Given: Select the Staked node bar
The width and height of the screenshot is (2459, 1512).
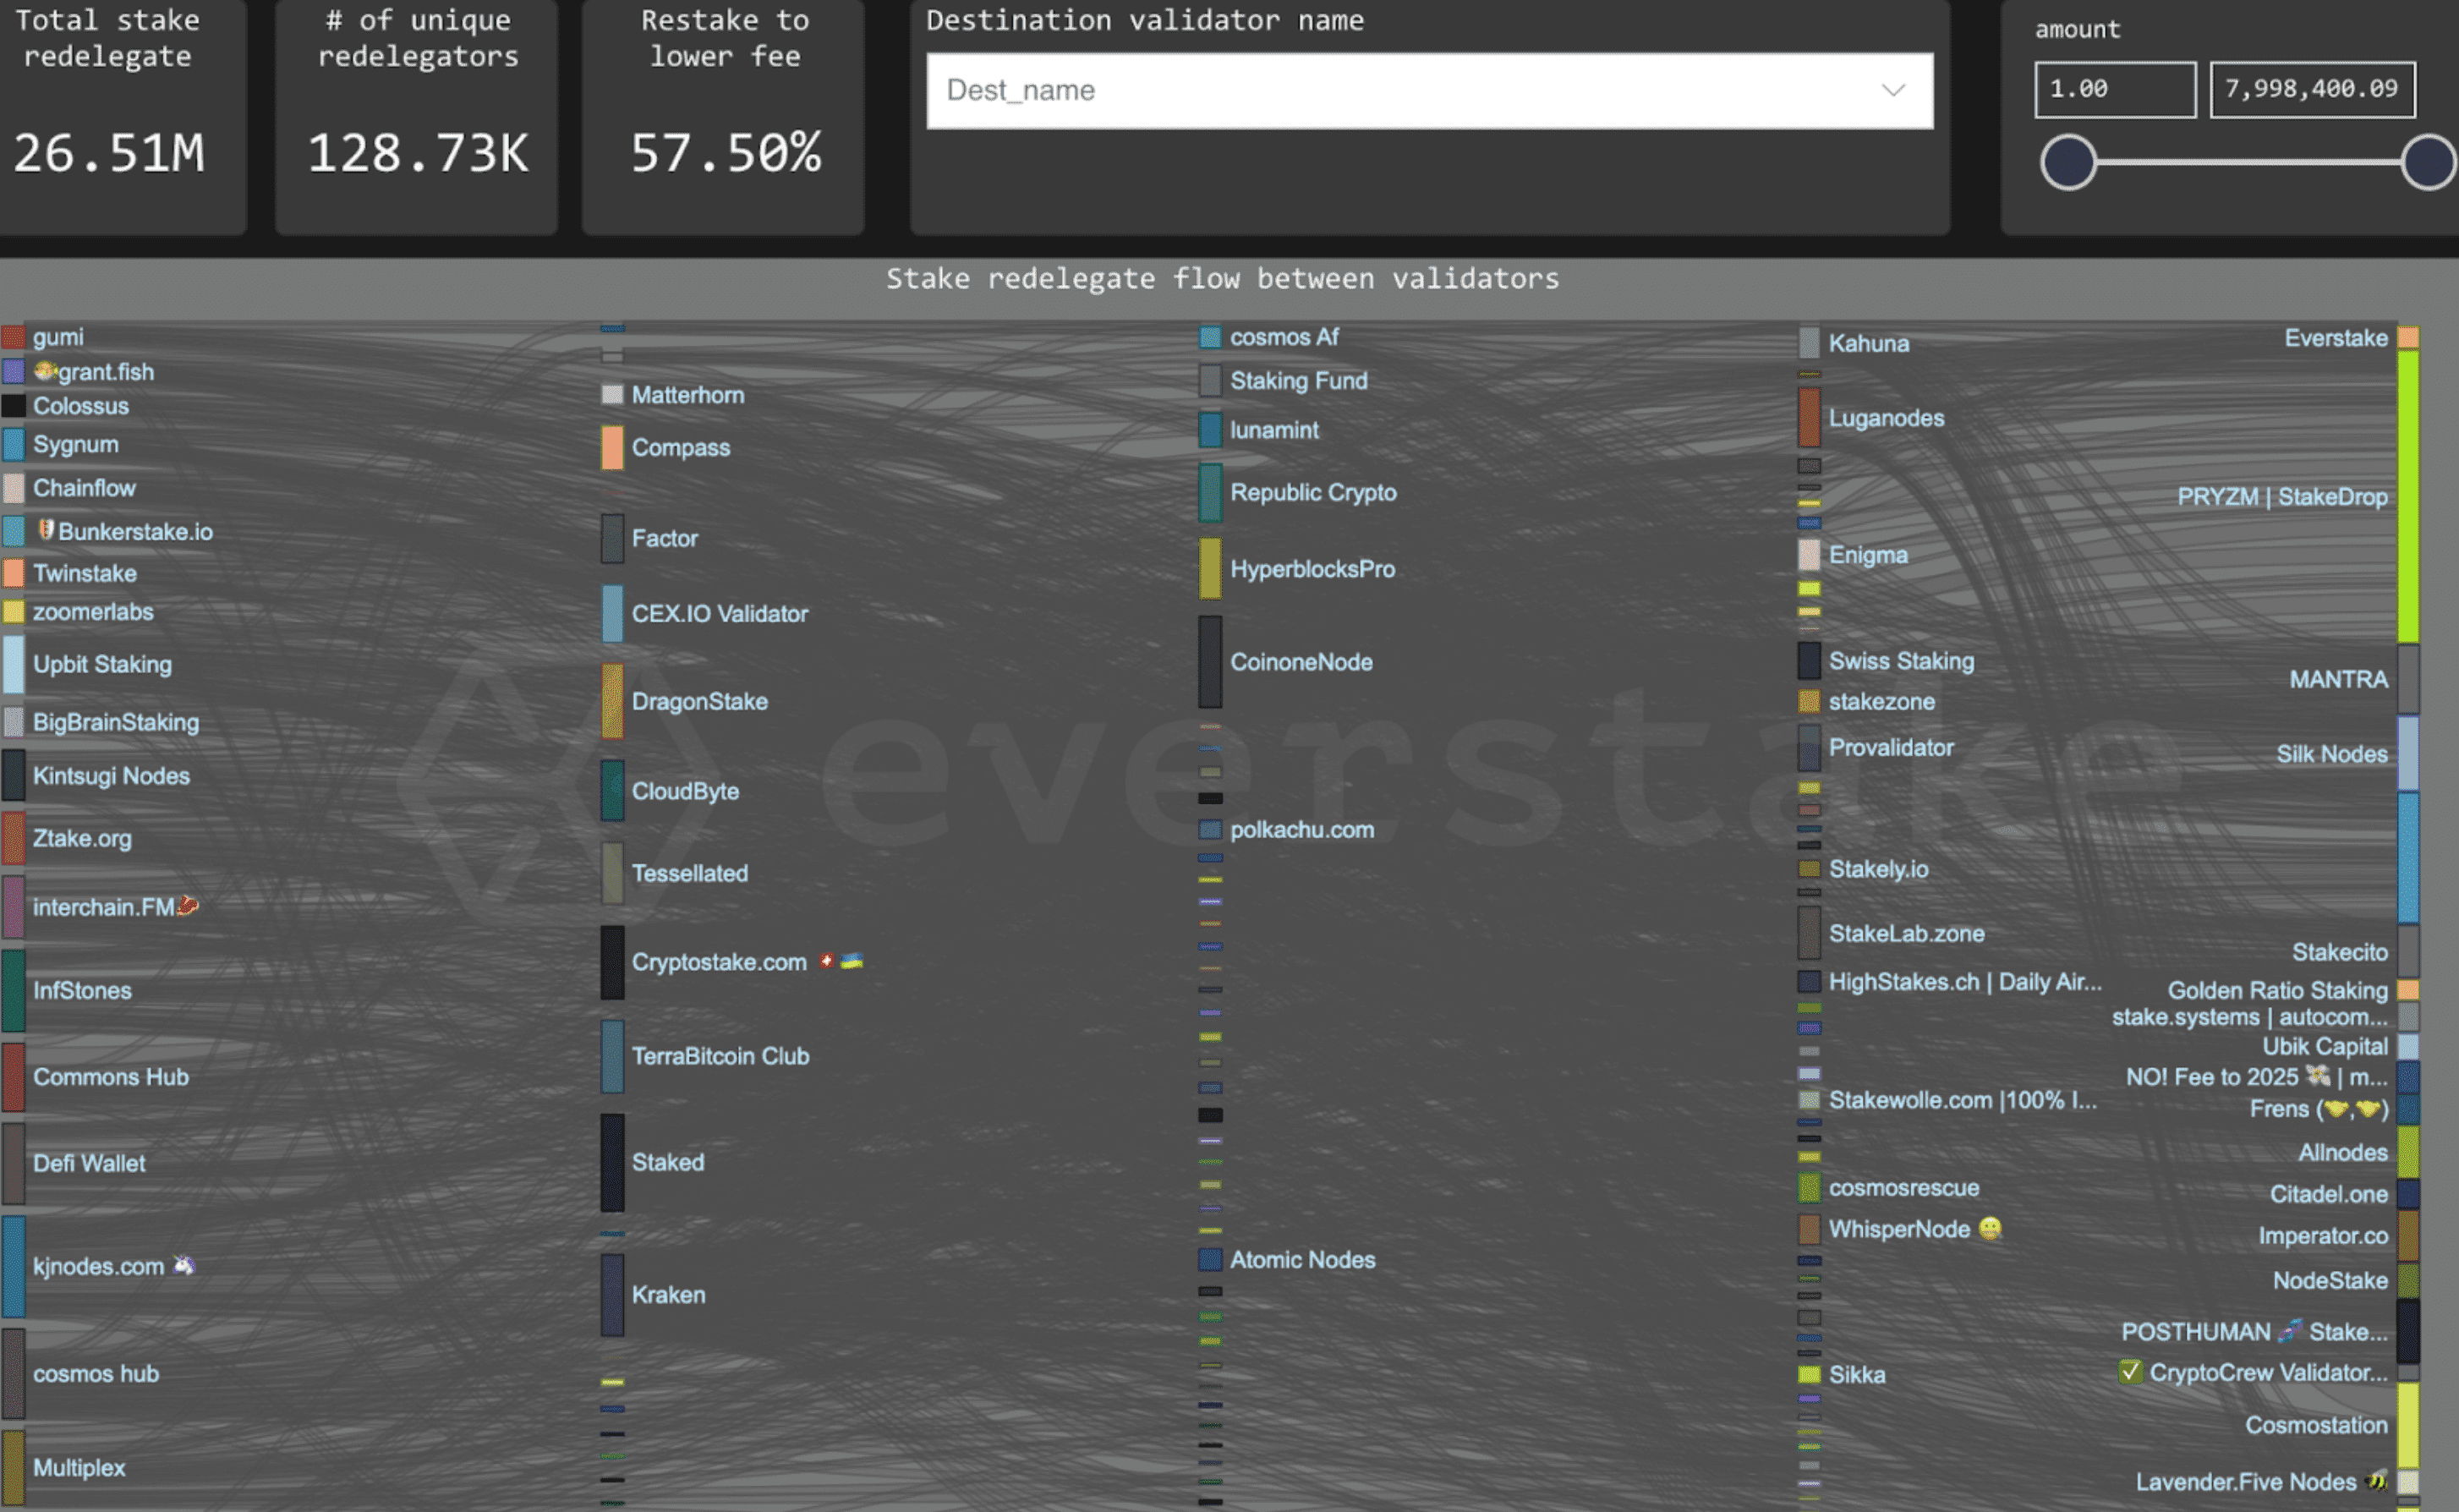Looking at the screenshot, I should (612, 1162).
